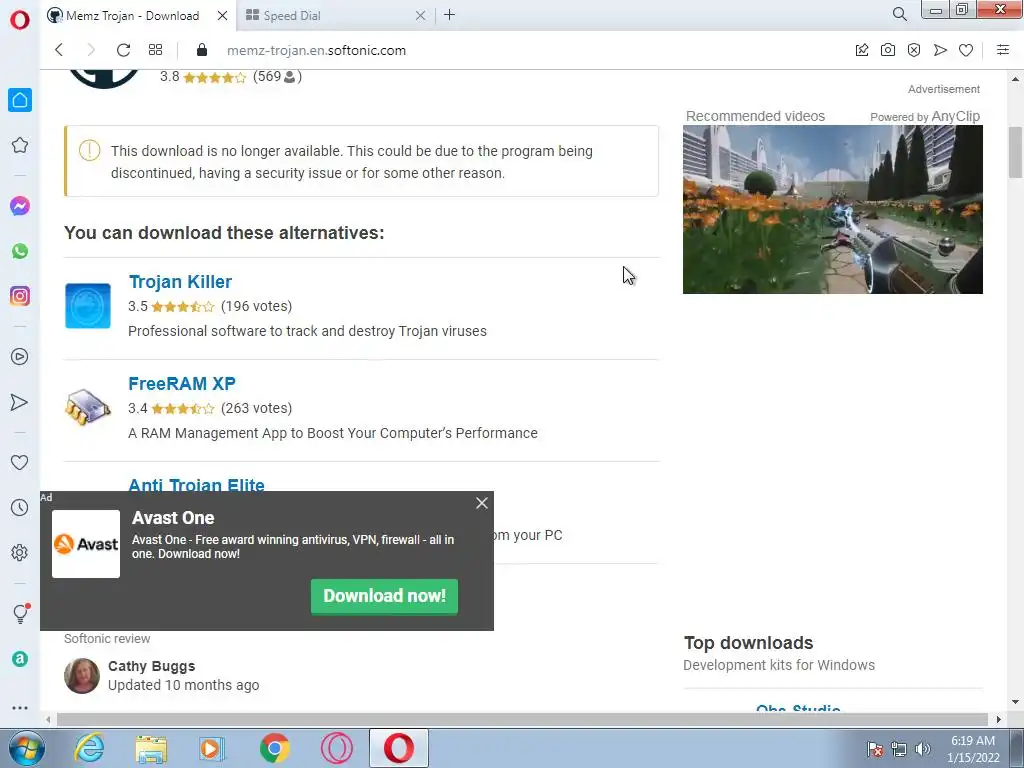This screenshot has height=768, width=1024.
Task: Open Pinboards heart in sidebar
Action: (20, 462)
